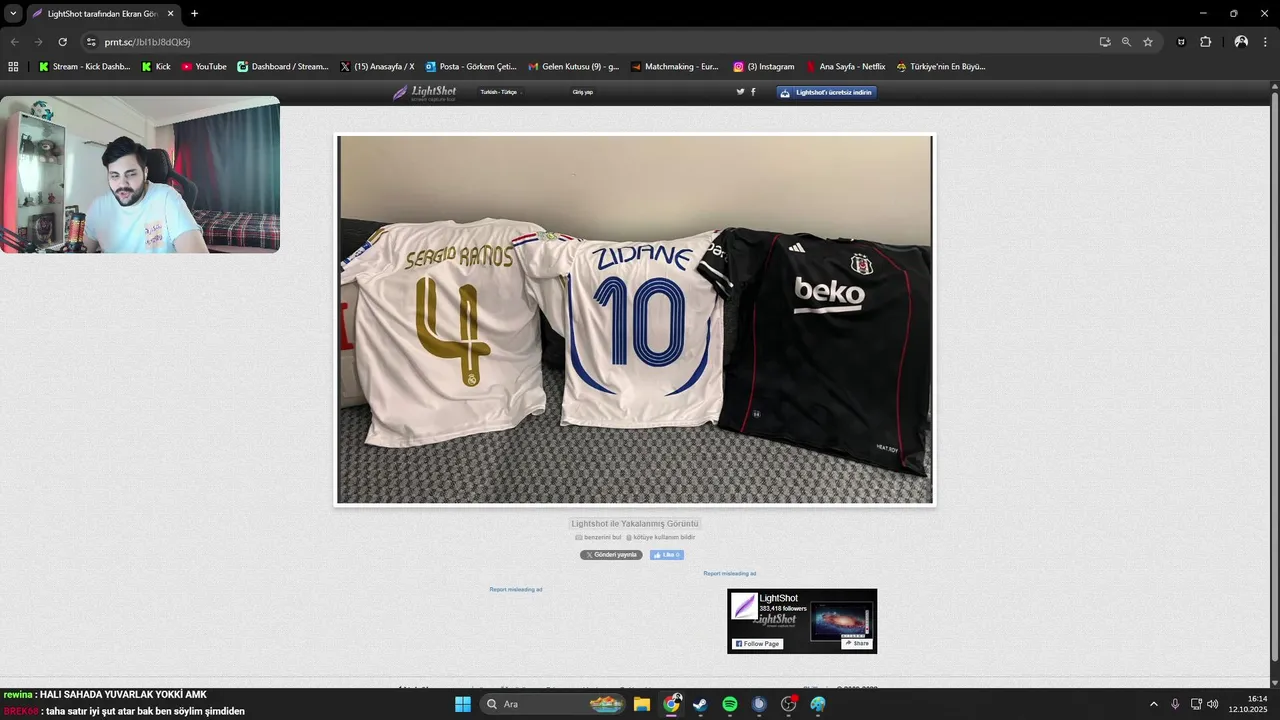Click the install app icon in address bar
The width and height of the screenshot is (1280, 720).
pos(1105,42)
